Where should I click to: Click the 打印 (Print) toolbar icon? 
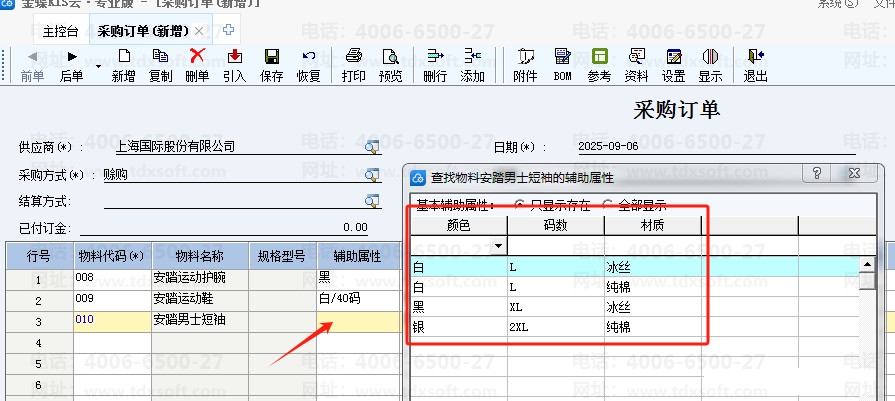(x=353, y=64)
